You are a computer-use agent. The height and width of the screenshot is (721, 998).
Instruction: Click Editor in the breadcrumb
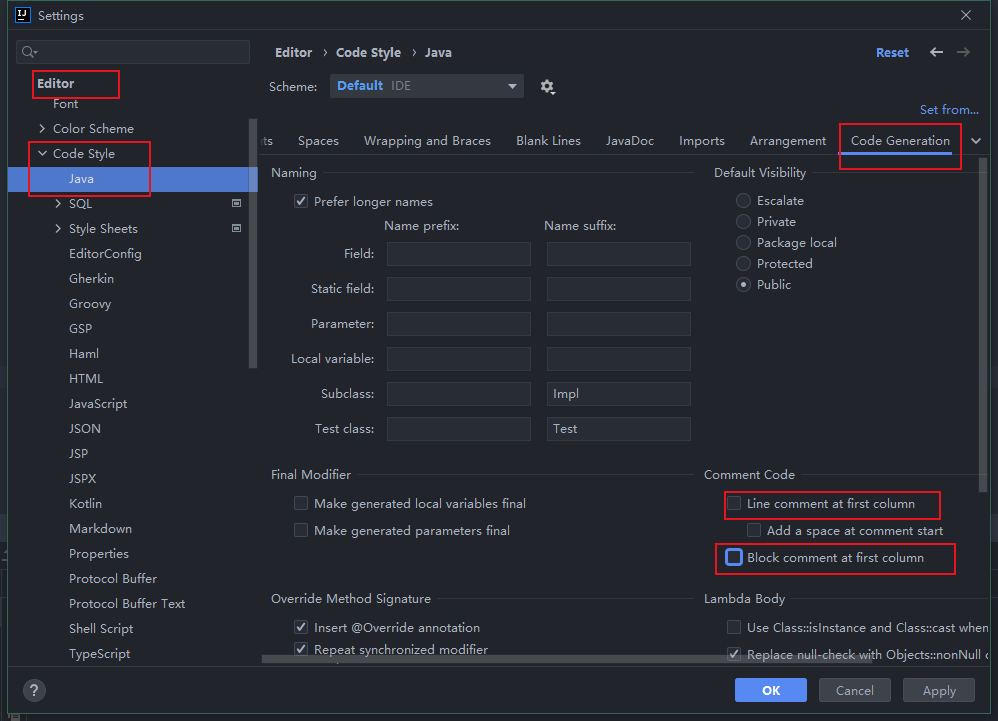(x=293, y=53)
